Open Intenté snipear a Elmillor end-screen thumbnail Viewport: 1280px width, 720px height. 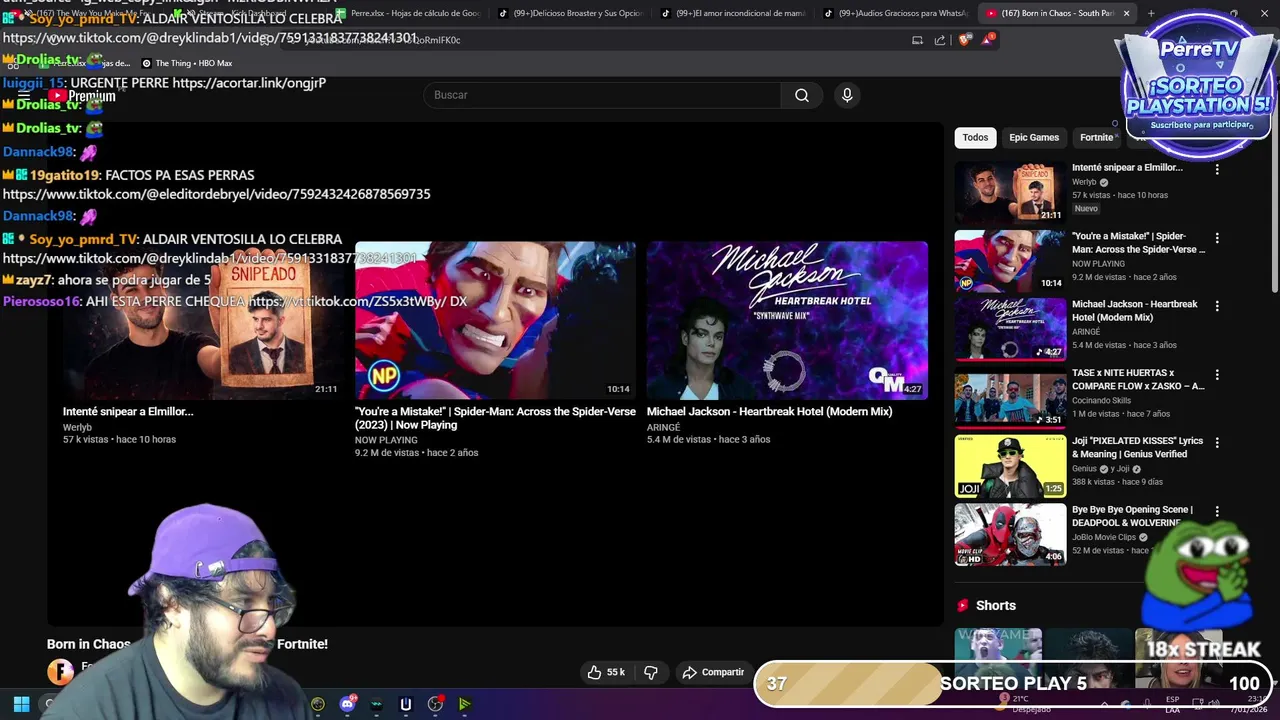click(x=202, y=320)
